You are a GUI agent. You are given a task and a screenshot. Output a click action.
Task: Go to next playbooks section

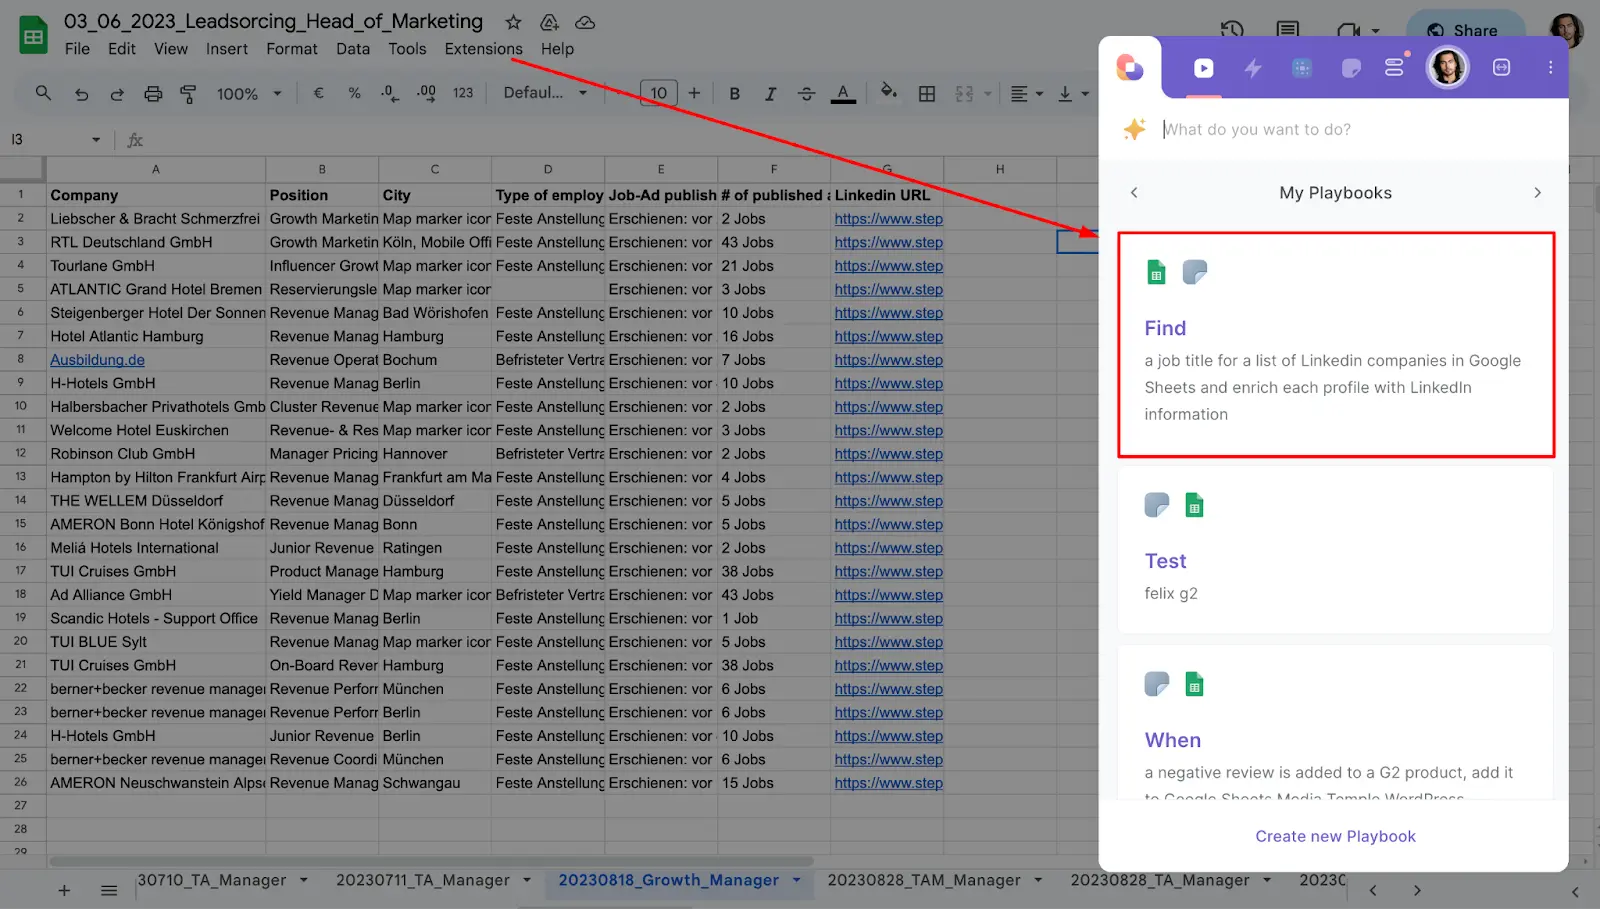[1537, 193]
